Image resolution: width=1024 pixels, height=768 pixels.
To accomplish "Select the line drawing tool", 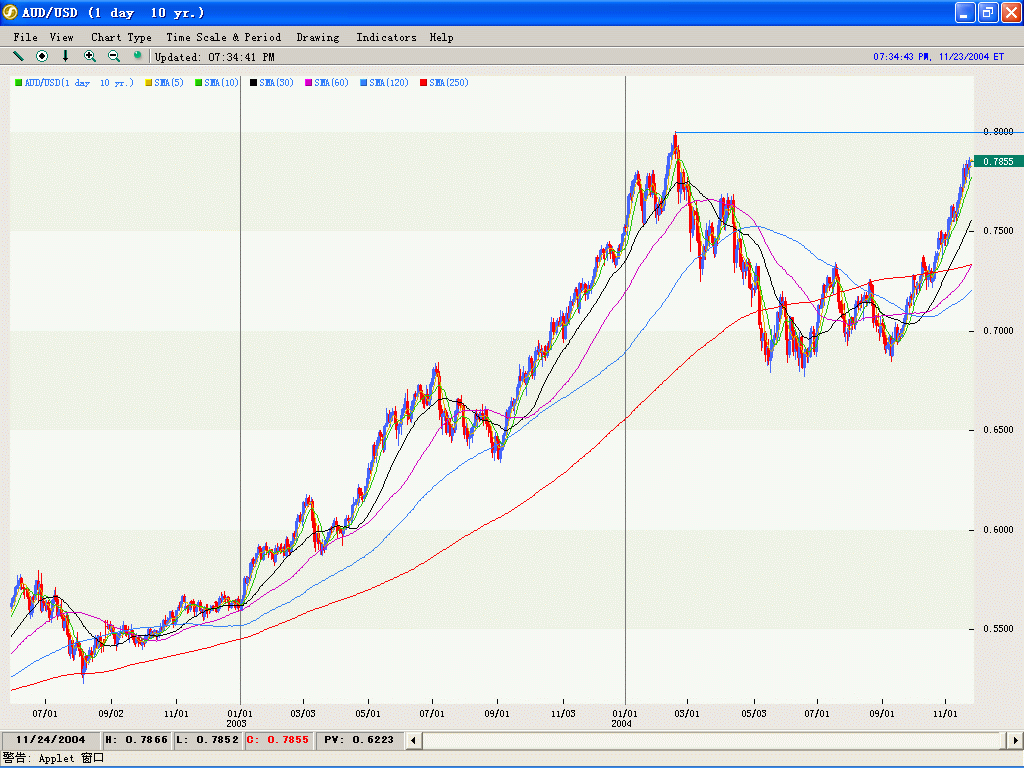I will click(18, 56).
